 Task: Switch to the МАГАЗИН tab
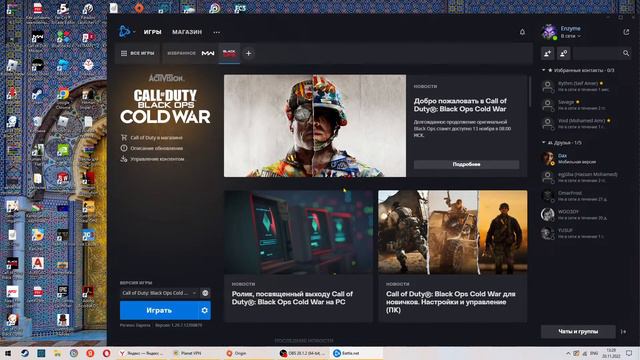187,32
